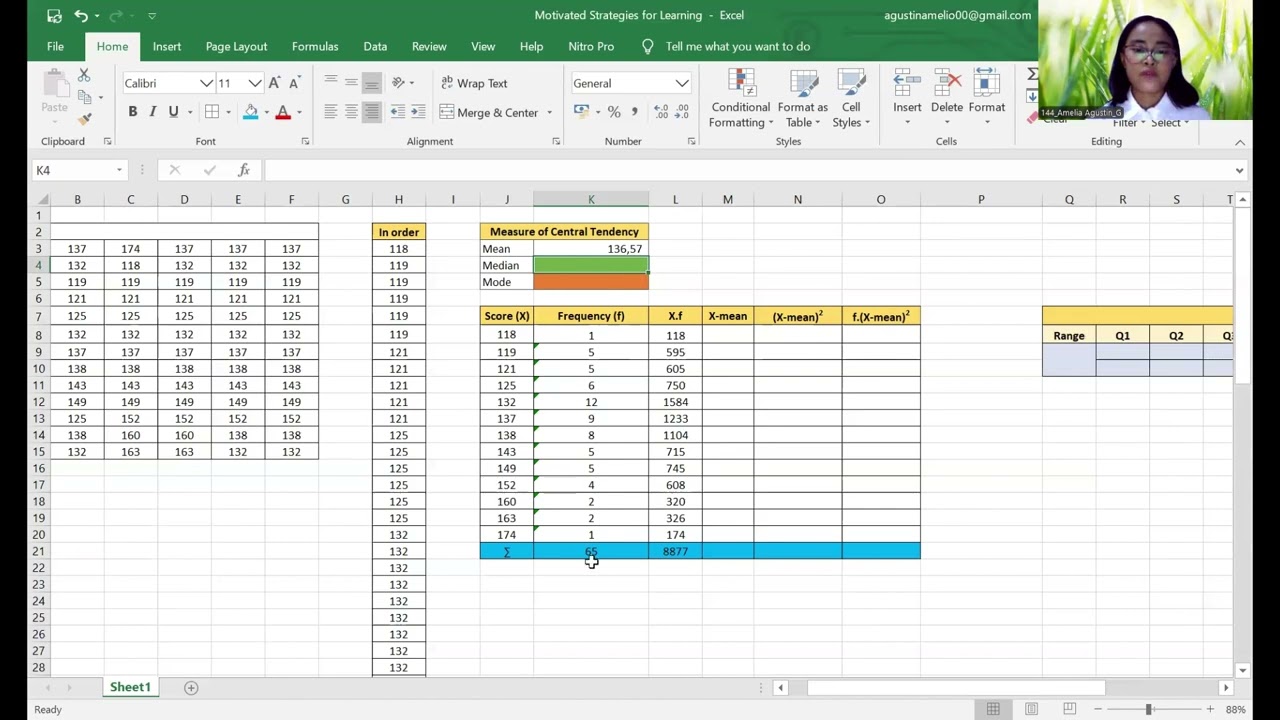Toggle Bold formatting
The height and width of the screenshot is (720, 1280).
132,112
